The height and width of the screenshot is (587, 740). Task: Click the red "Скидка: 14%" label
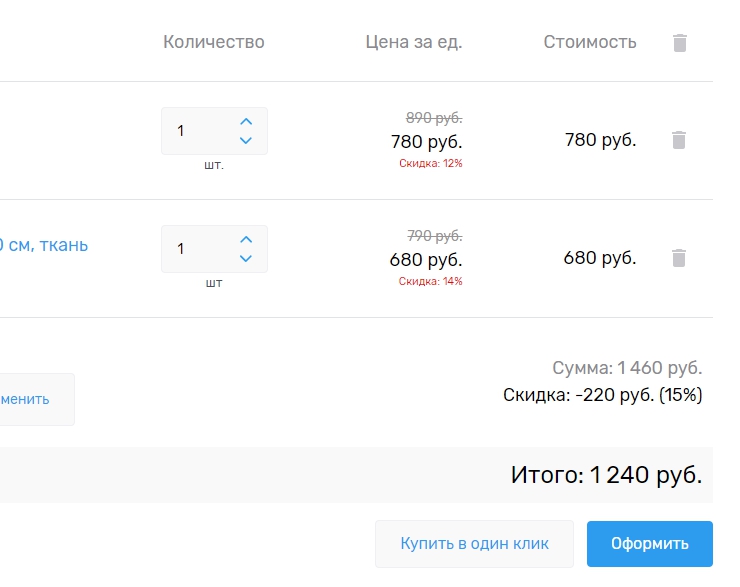pos(430,281)
